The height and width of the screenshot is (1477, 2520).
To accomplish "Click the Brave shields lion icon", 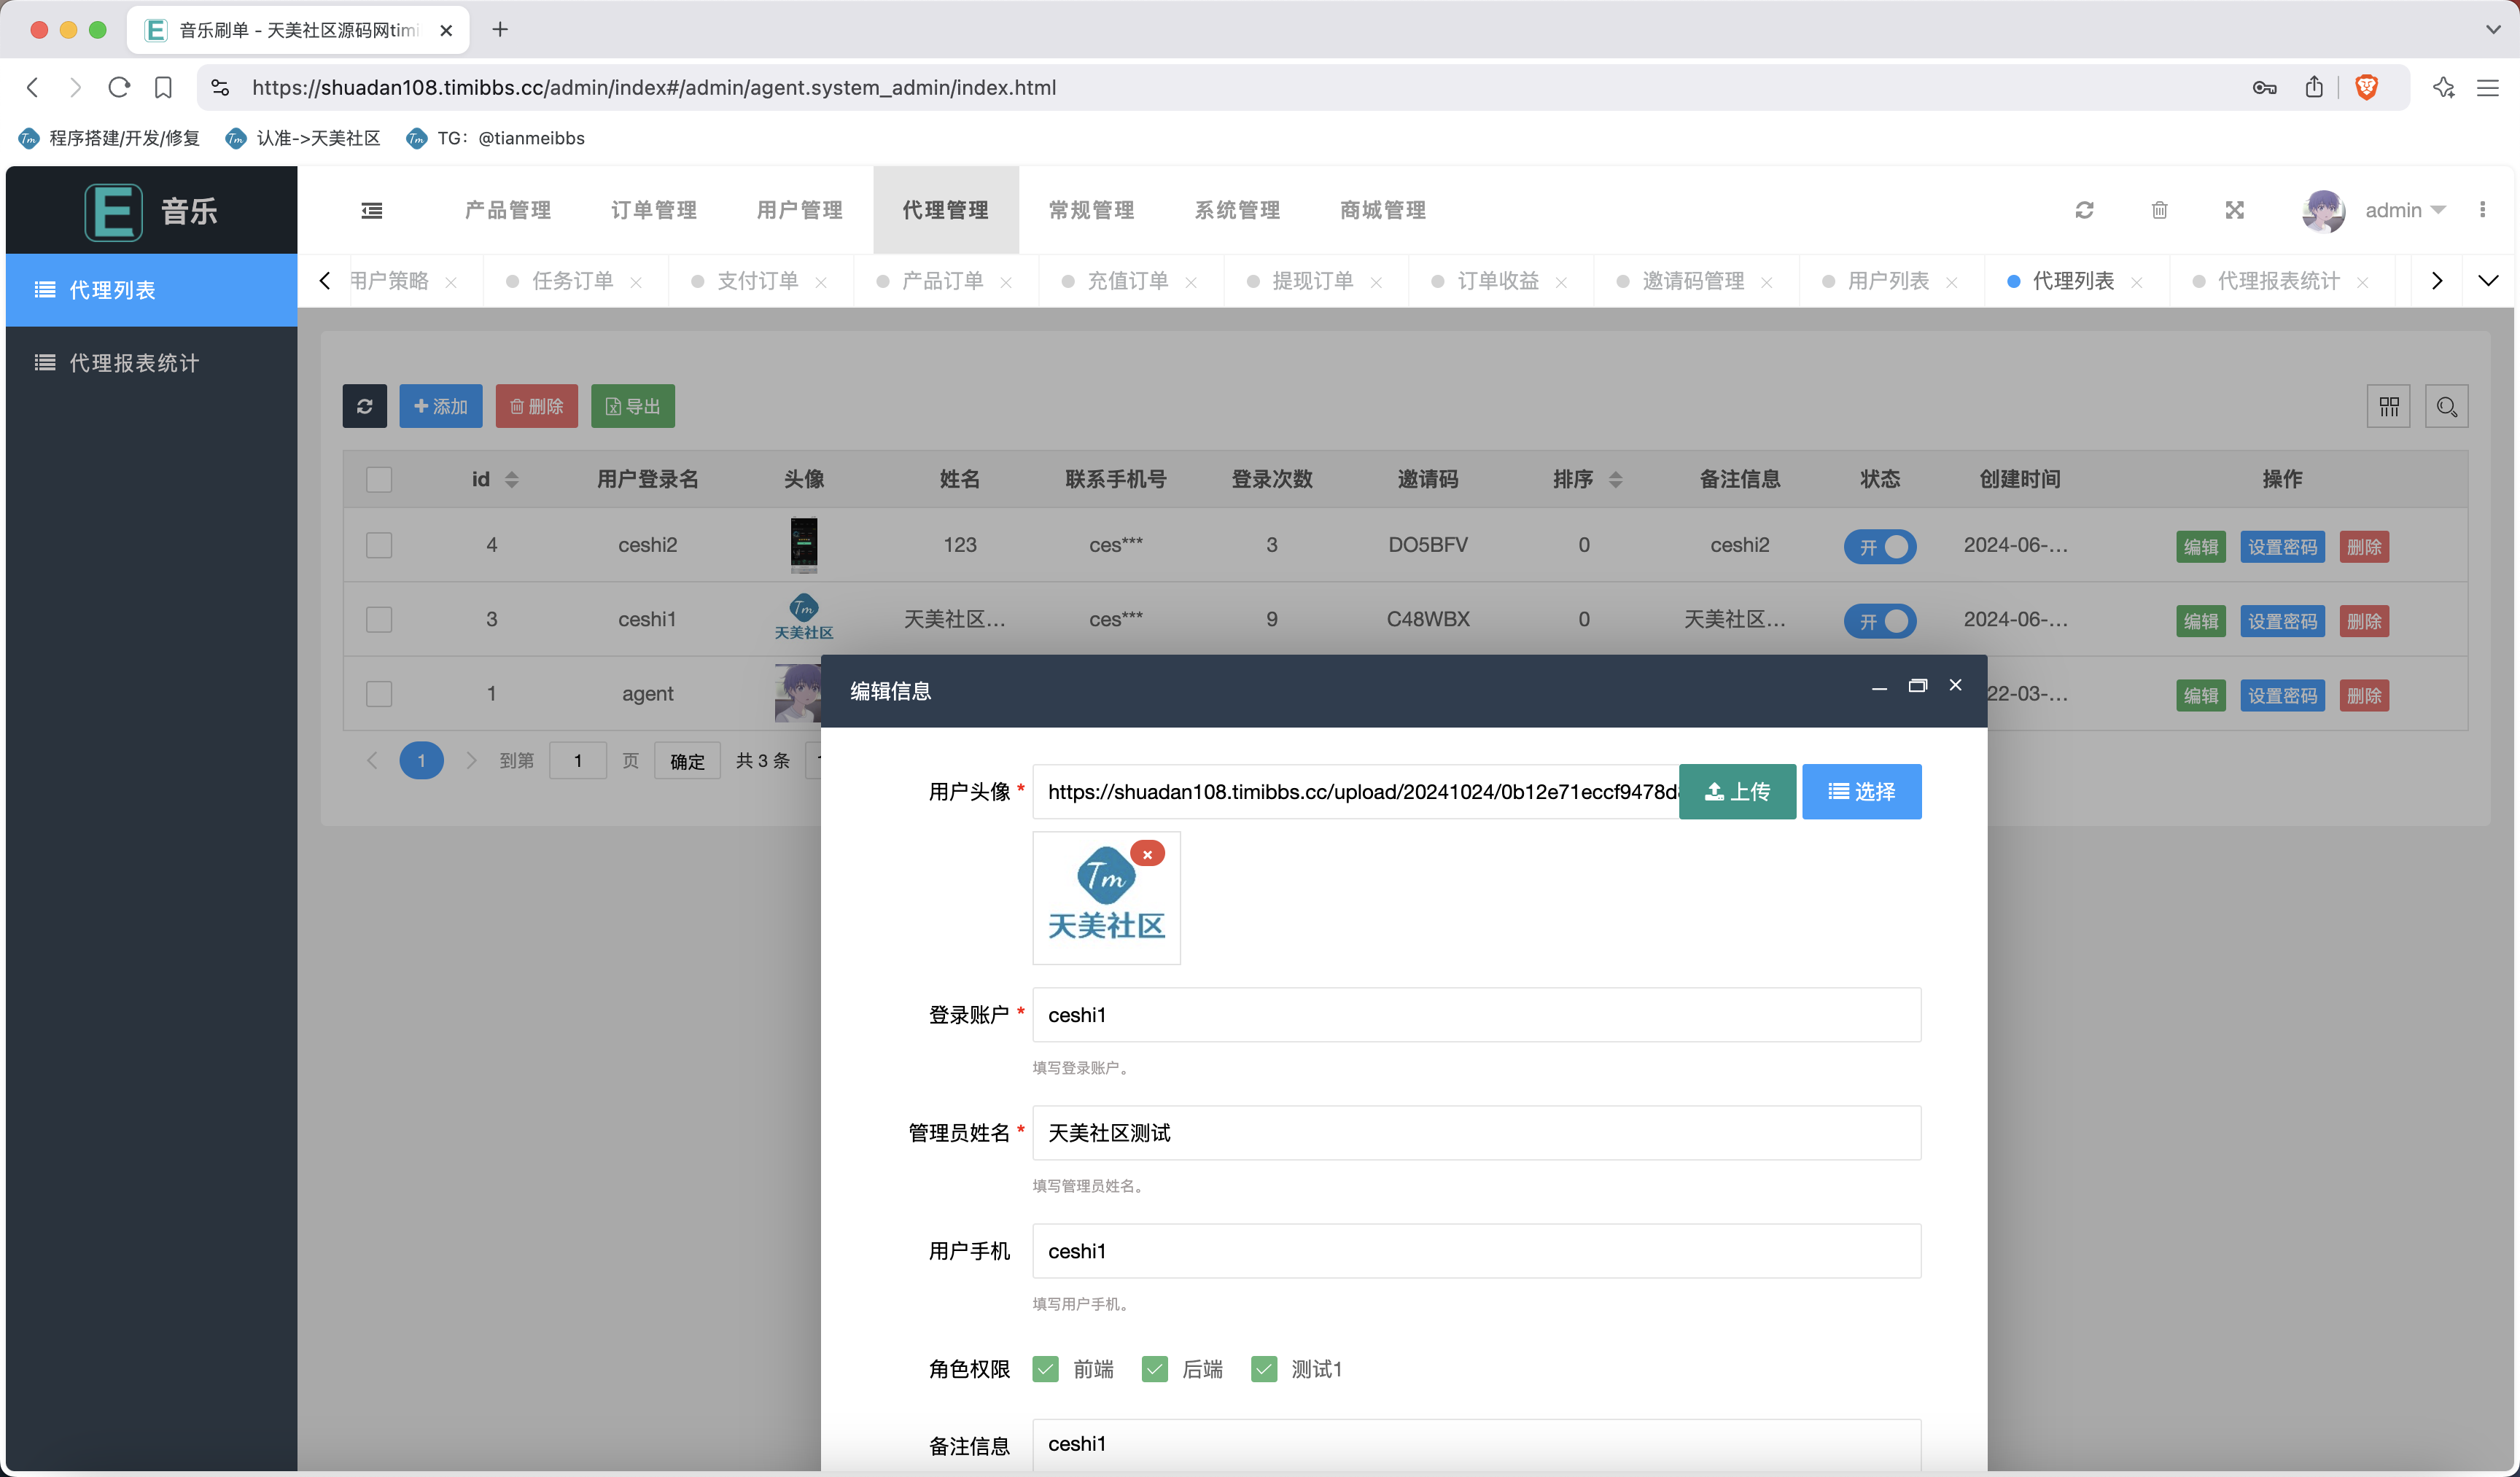I will point(2366,88).
